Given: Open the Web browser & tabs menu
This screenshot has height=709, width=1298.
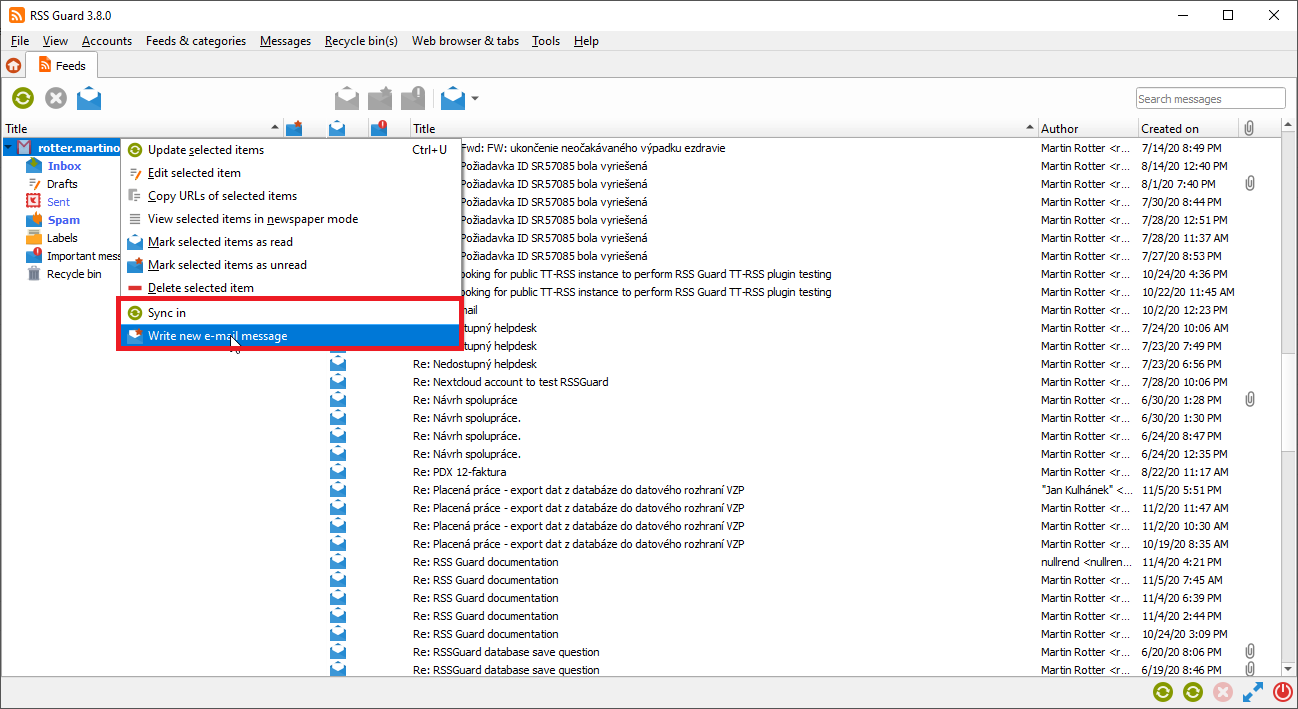Looking at the screenshot, I should (x=465, y=41).
